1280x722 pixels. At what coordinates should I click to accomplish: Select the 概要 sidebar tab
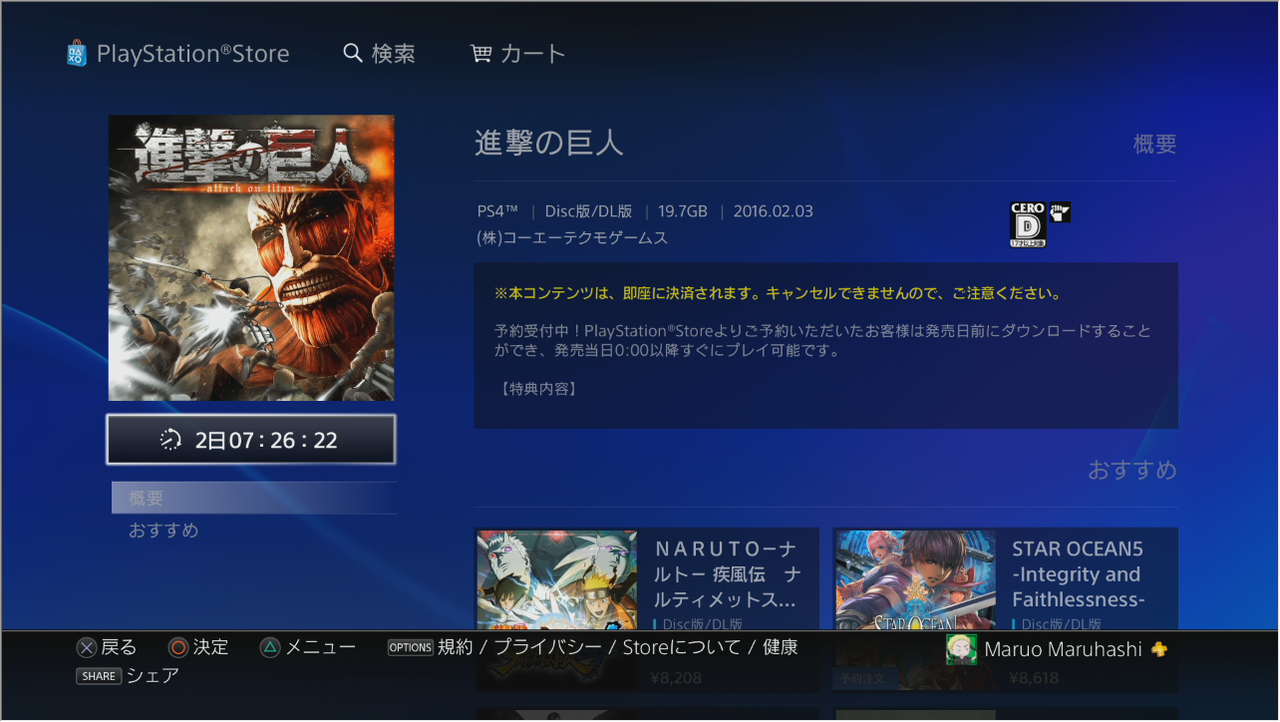coord(254,498)
